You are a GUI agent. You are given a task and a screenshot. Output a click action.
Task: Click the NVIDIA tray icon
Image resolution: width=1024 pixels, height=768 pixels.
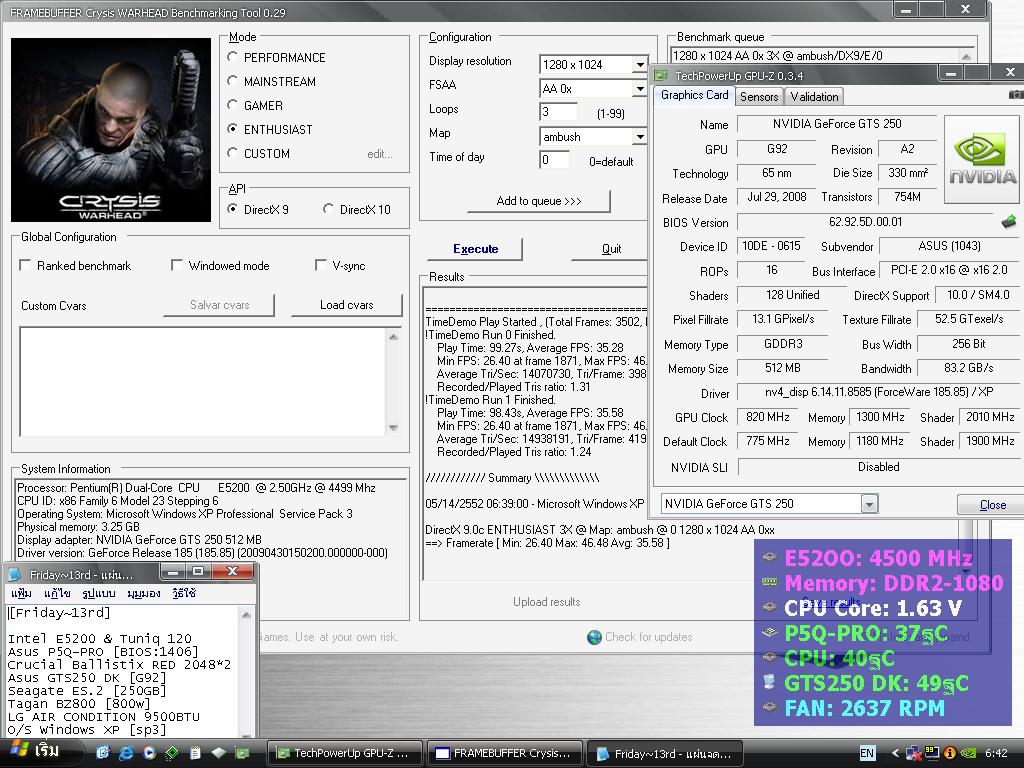tap(967, 753)
